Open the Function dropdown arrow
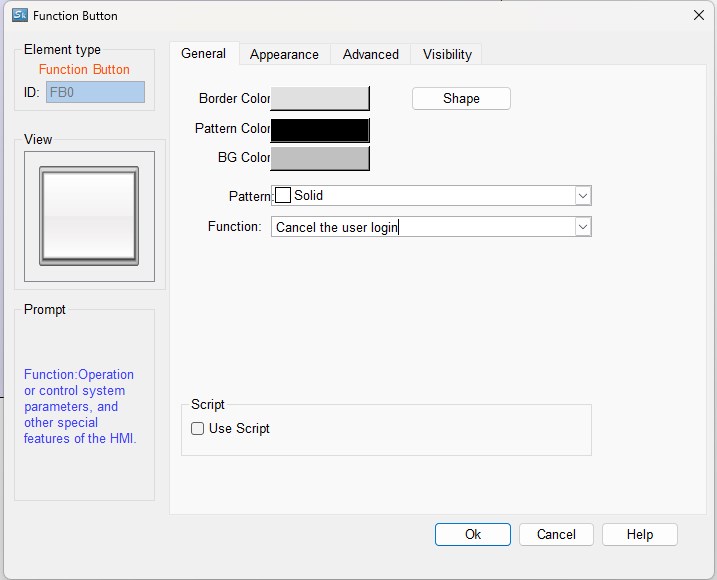717x580 pixels. pos(583,227)
